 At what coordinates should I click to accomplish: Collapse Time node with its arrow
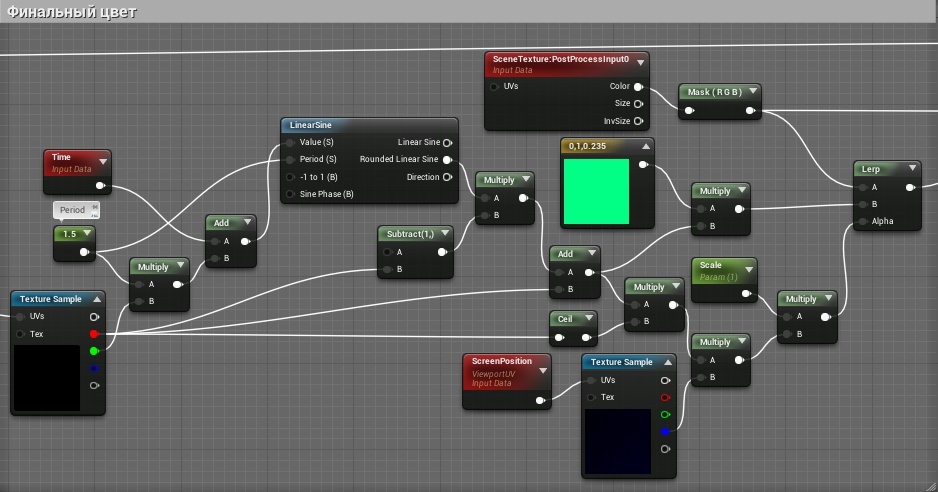click(x=103, y=162)
